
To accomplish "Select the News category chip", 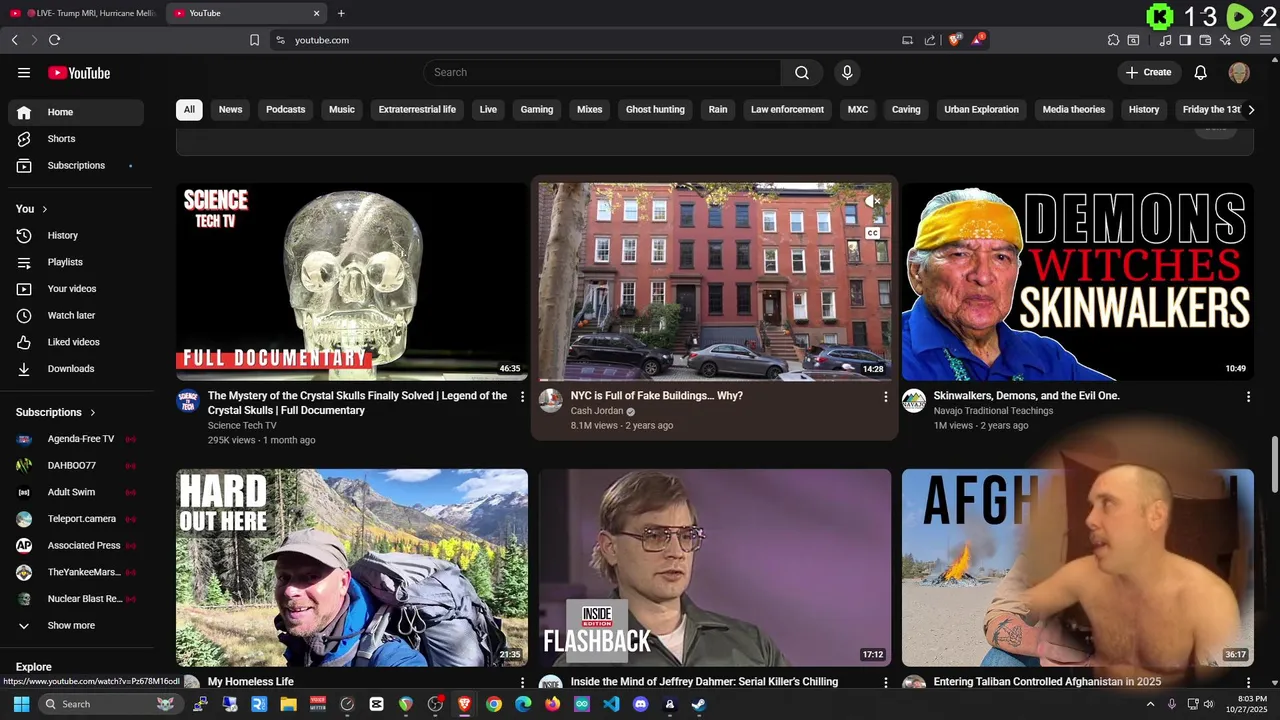I will (231, 110).
